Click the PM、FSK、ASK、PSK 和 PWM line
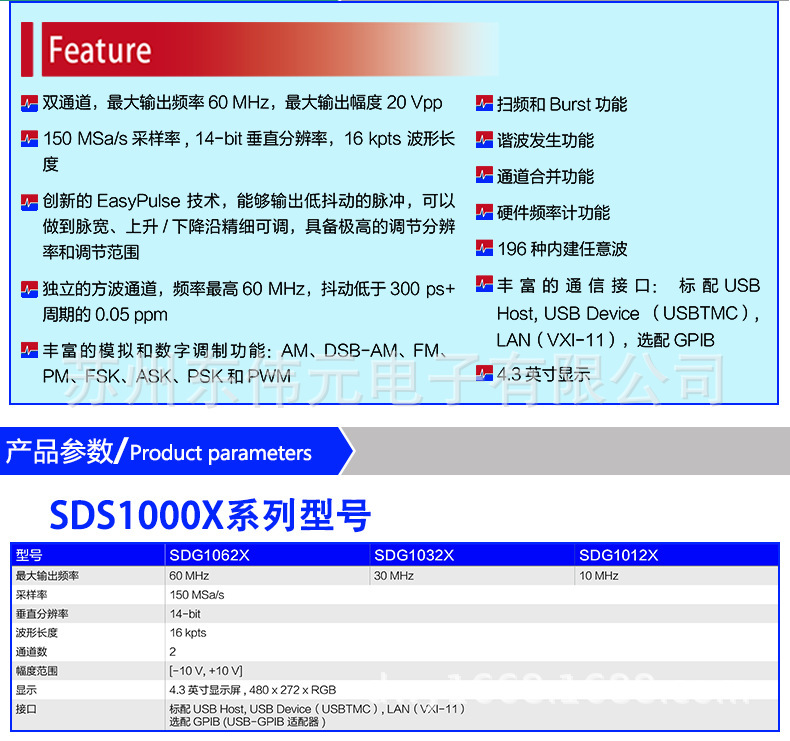This screenshot has width=790, height=741. (167, 376)
